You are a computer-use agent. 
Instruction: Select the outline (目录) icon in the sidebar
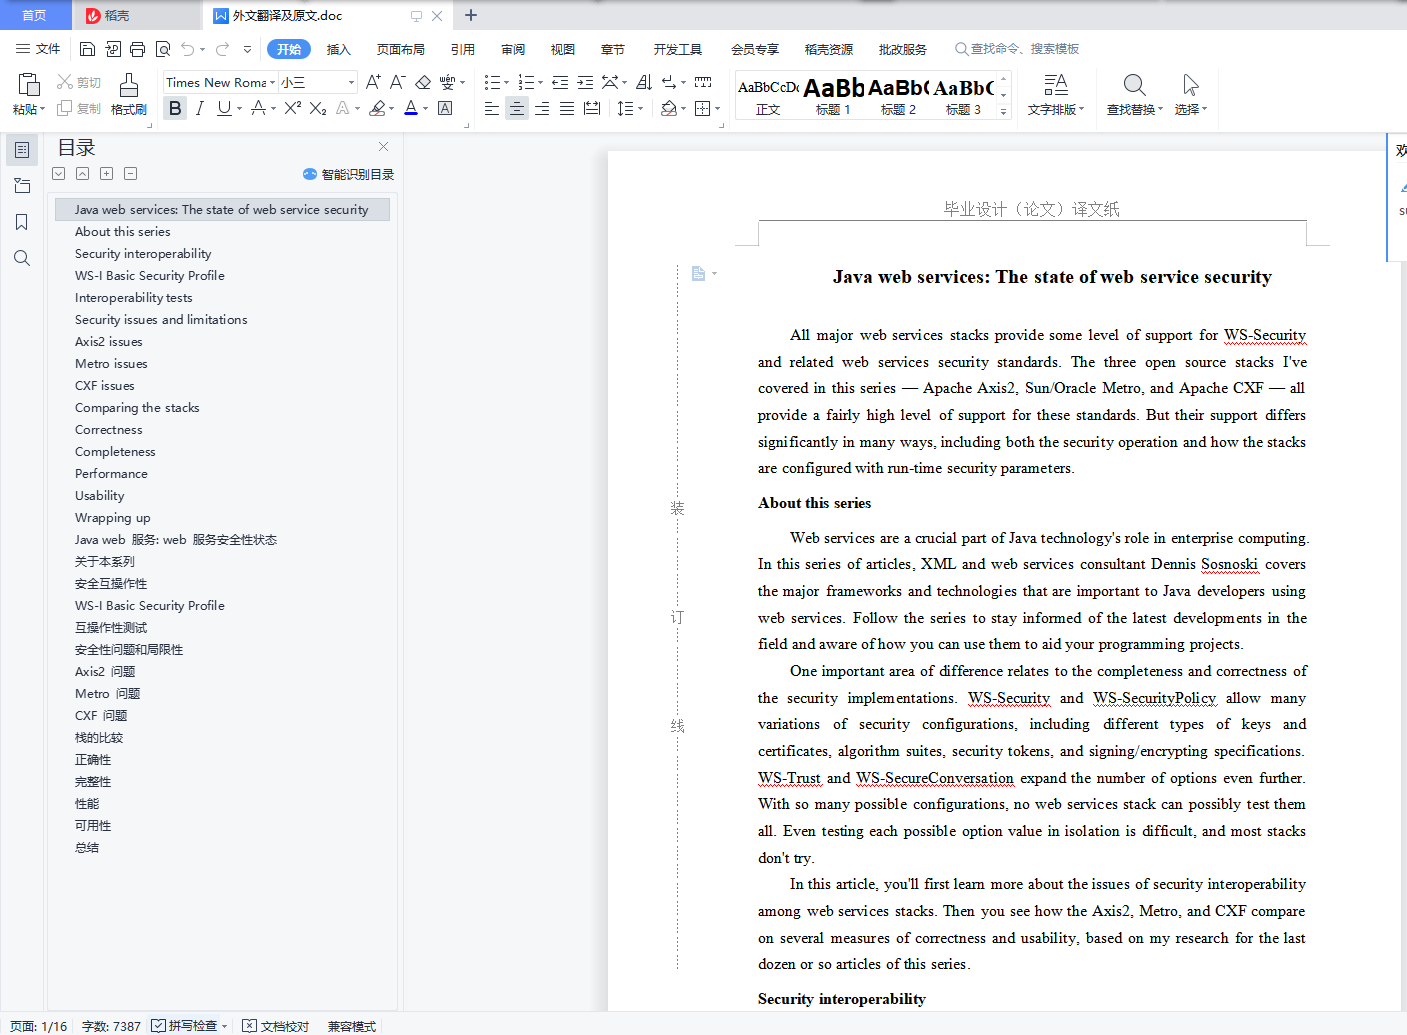tap(22, 150)
